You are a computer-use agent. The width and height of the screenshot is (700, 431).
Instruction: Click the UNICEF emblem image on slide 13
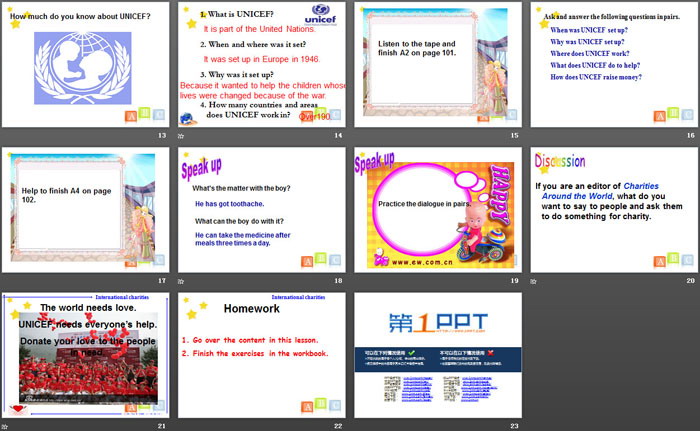click(83, 68)
